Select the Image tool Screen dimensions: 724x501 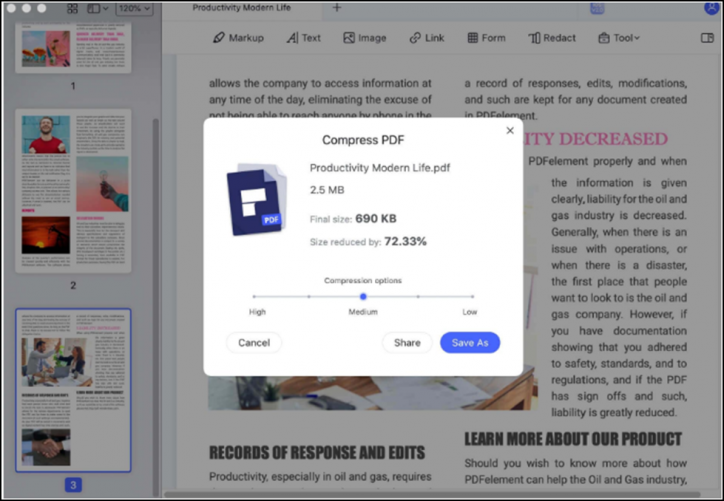[365, 38]
